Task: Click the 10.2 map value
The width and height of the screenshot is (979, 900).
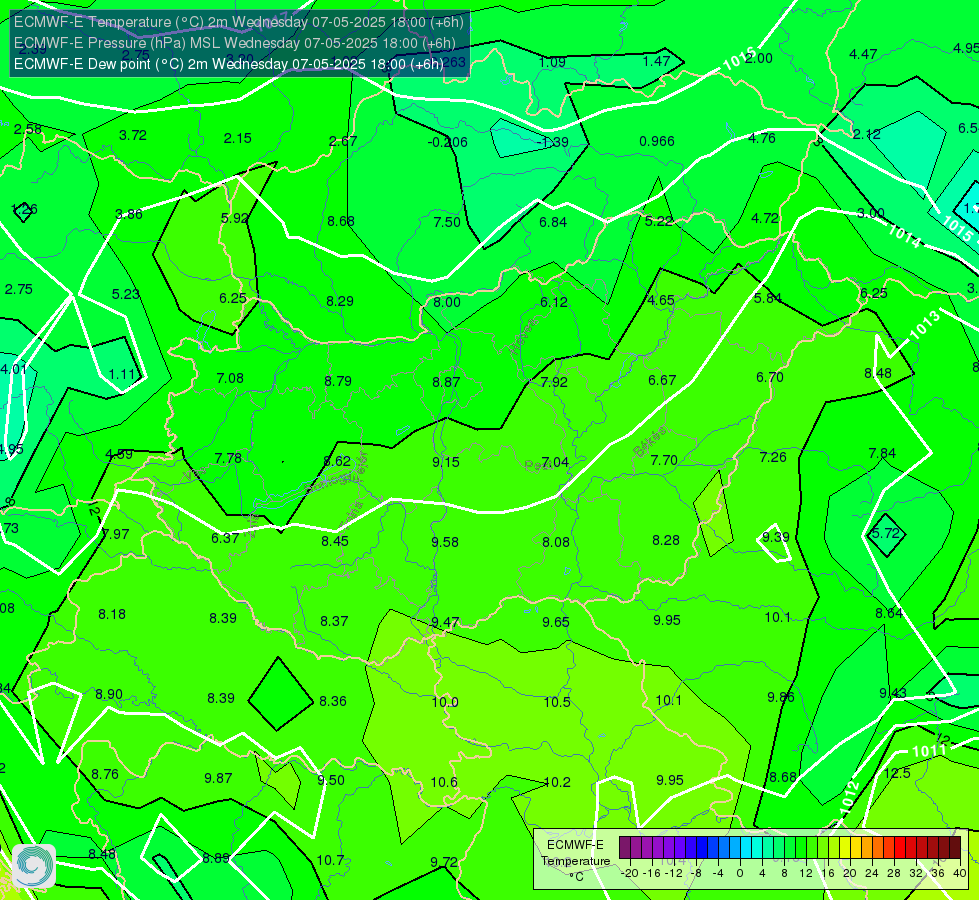Action: (x=557, y=782)
